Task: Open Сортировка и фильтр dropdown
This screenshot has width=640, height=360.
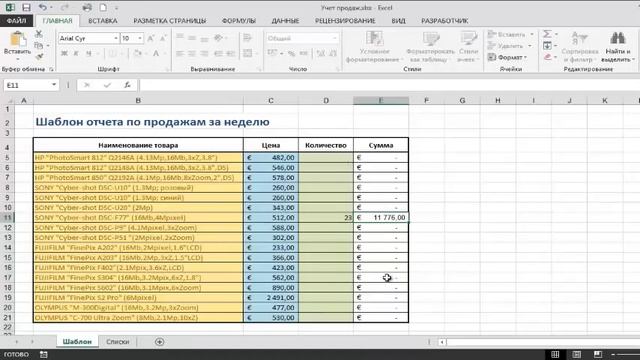Action: (x=580, y=47)
